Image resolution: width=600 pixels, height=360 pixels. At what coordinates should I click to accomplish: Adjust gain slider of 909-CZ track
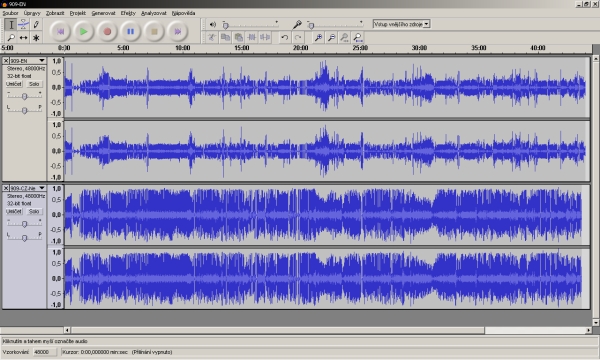click(24, 223)
